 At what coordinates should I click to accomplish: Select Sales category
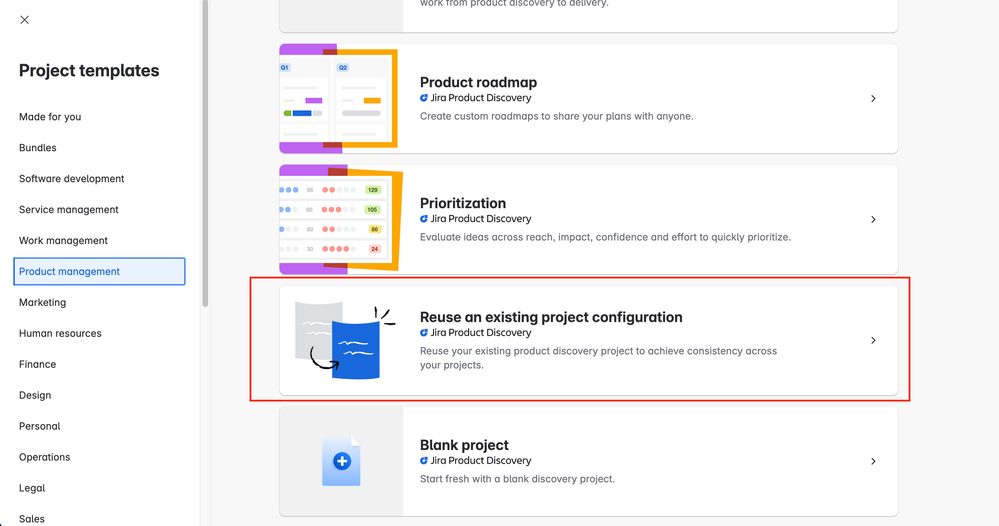pos(32,519)
